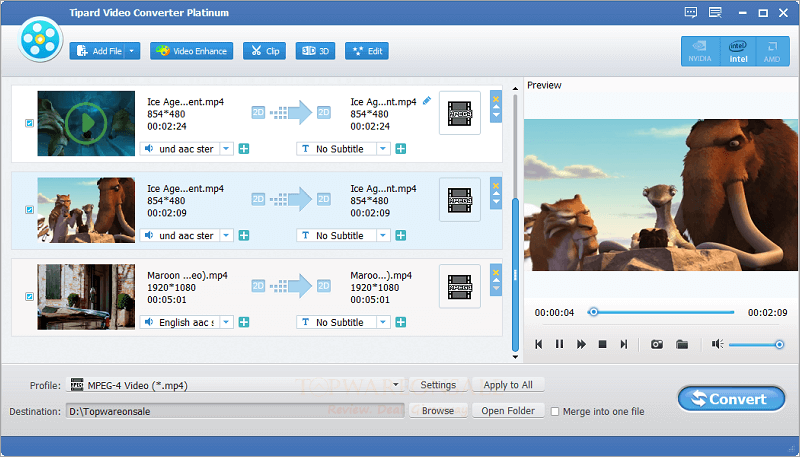800x457 pixels.
Task: Open the 3D settings tool
Action: tap(315, 51)
